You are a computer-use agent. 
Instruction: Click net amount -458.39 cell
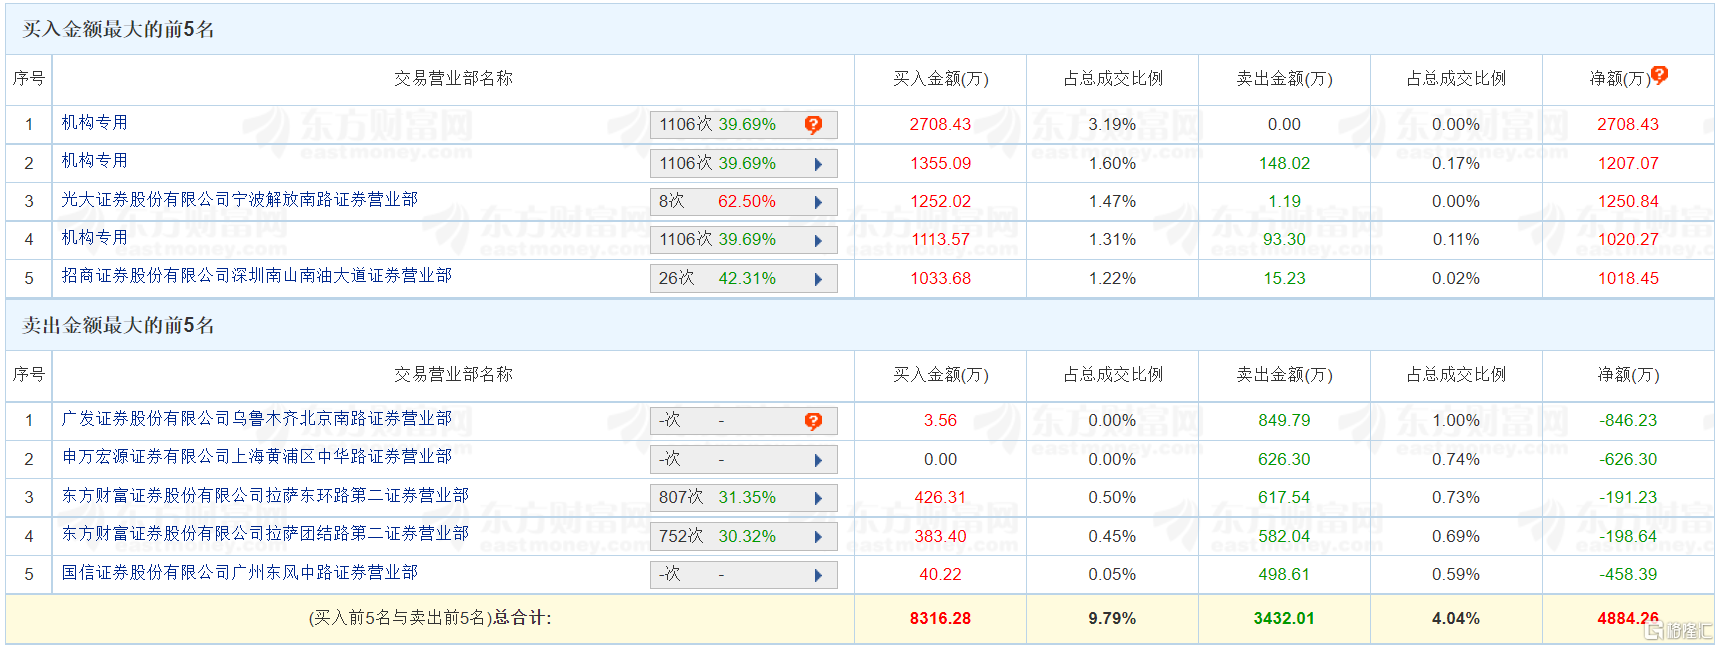1628,575
